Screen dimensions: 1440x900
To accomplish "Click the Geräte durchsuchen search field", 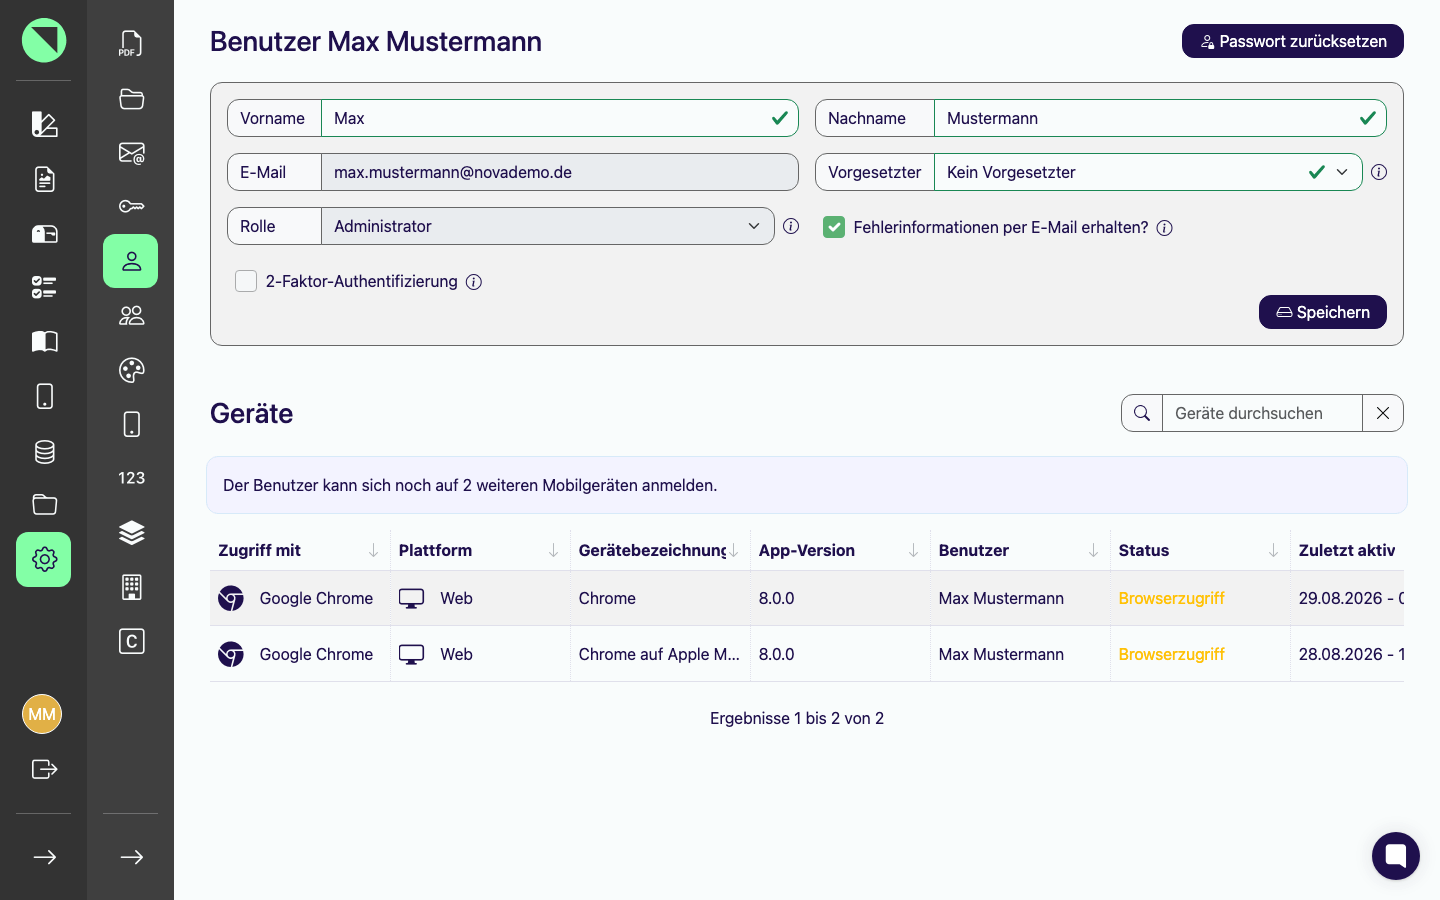I will [1262, 413].
